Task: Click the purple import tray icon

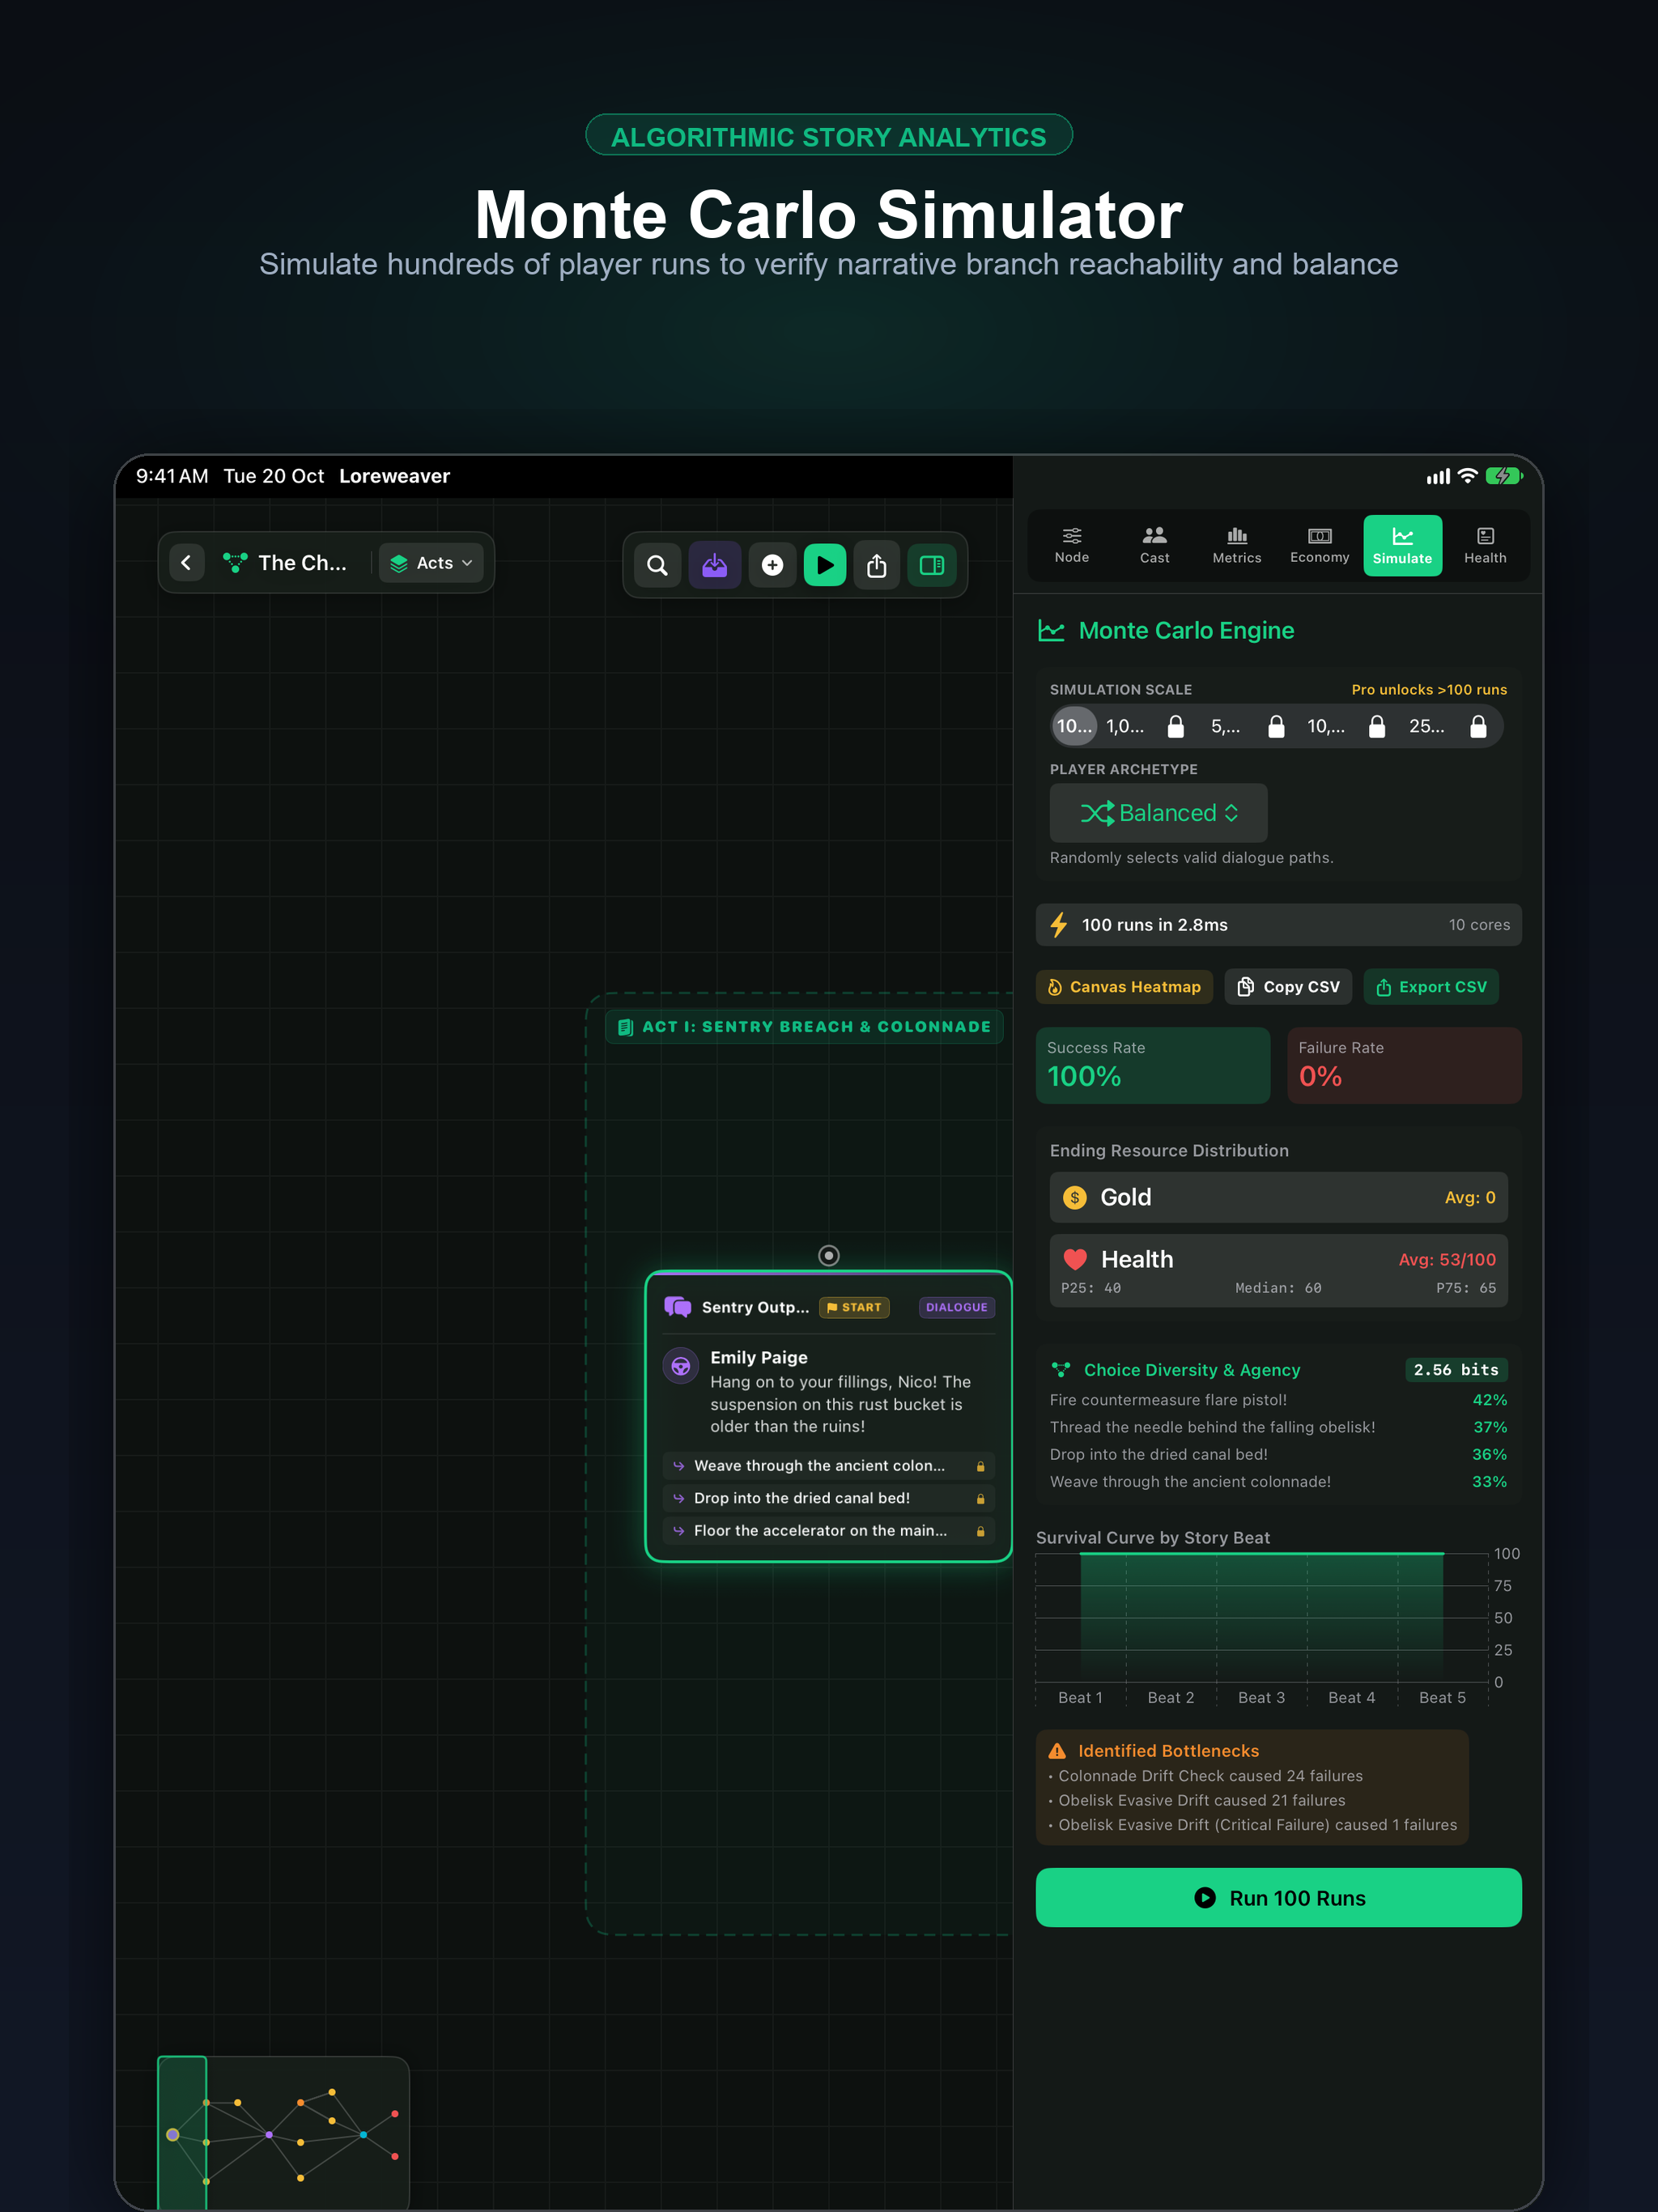Action: click(x=715, y=565)
